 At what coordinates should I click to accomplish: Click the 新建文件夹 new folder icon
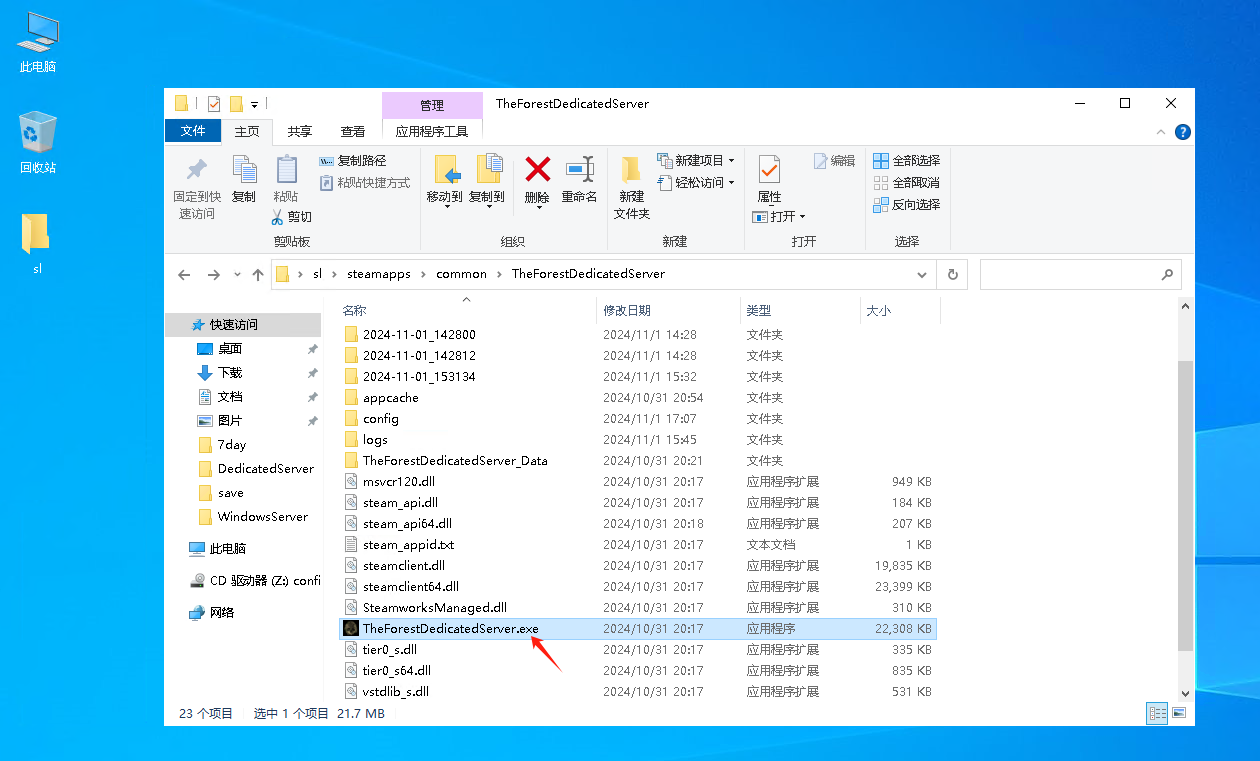click(x=631, y=169)
